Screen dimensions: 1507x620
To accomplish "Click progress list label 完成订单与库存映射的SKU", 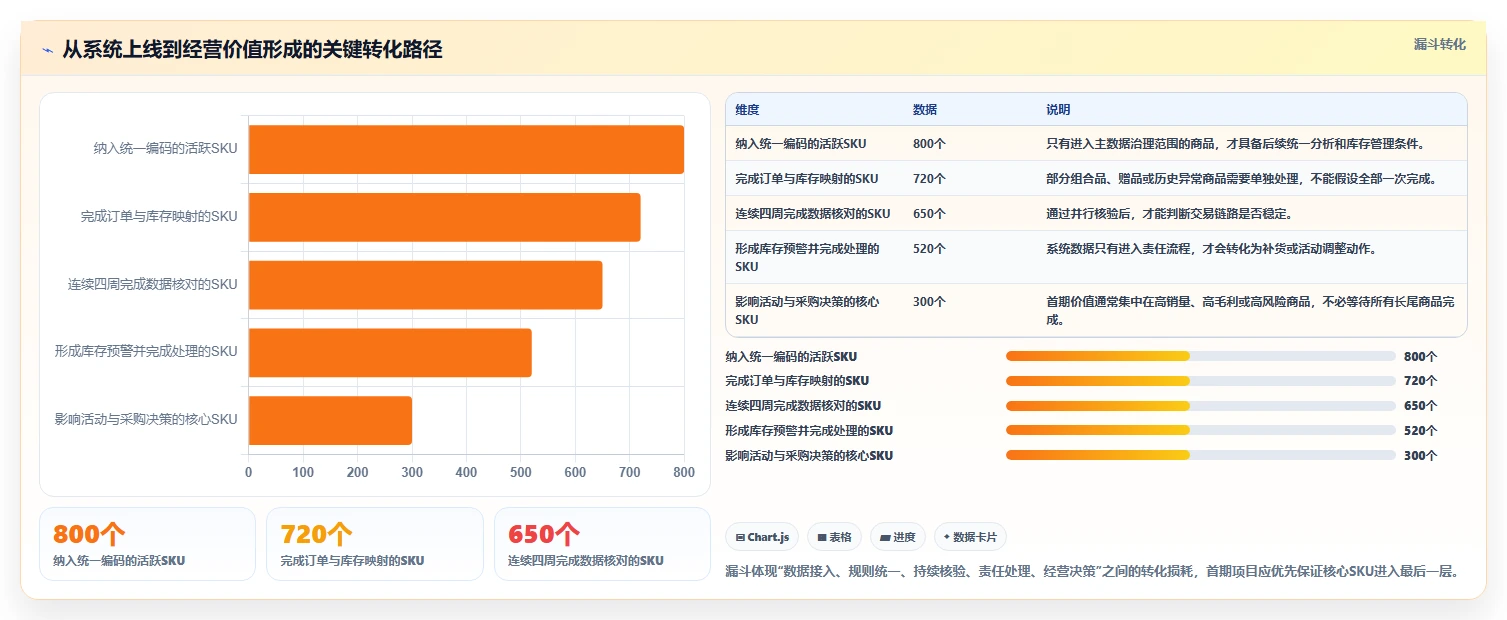I will (797, 381).
